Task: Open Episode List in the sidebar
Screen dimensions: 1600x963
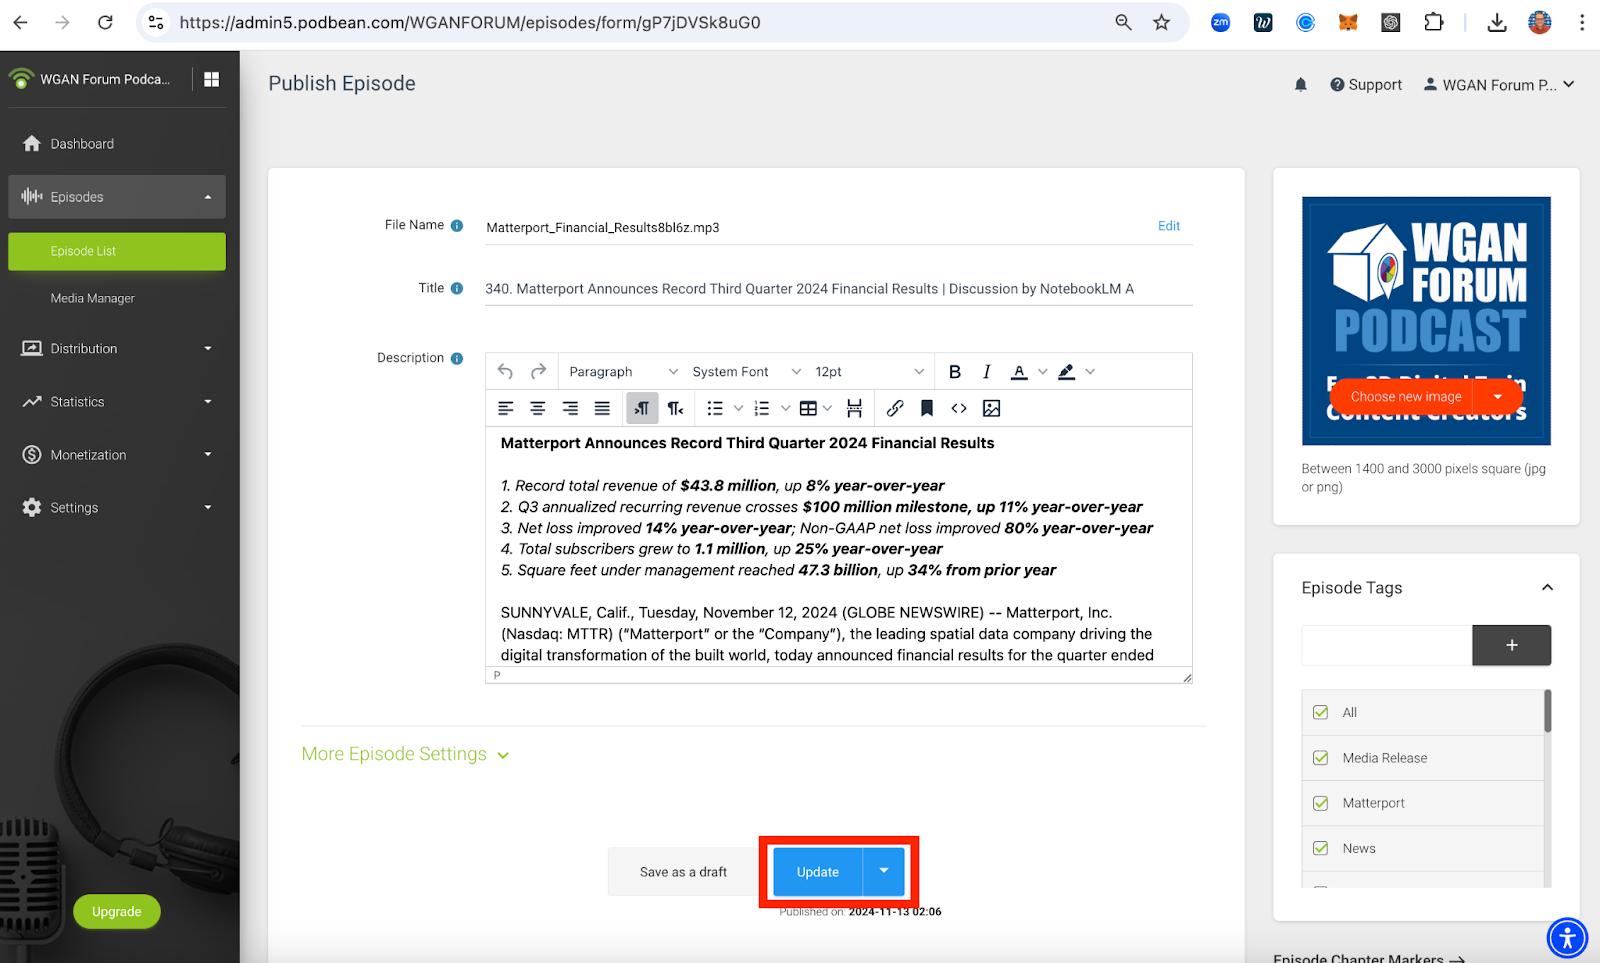Action: coord(117,251)
